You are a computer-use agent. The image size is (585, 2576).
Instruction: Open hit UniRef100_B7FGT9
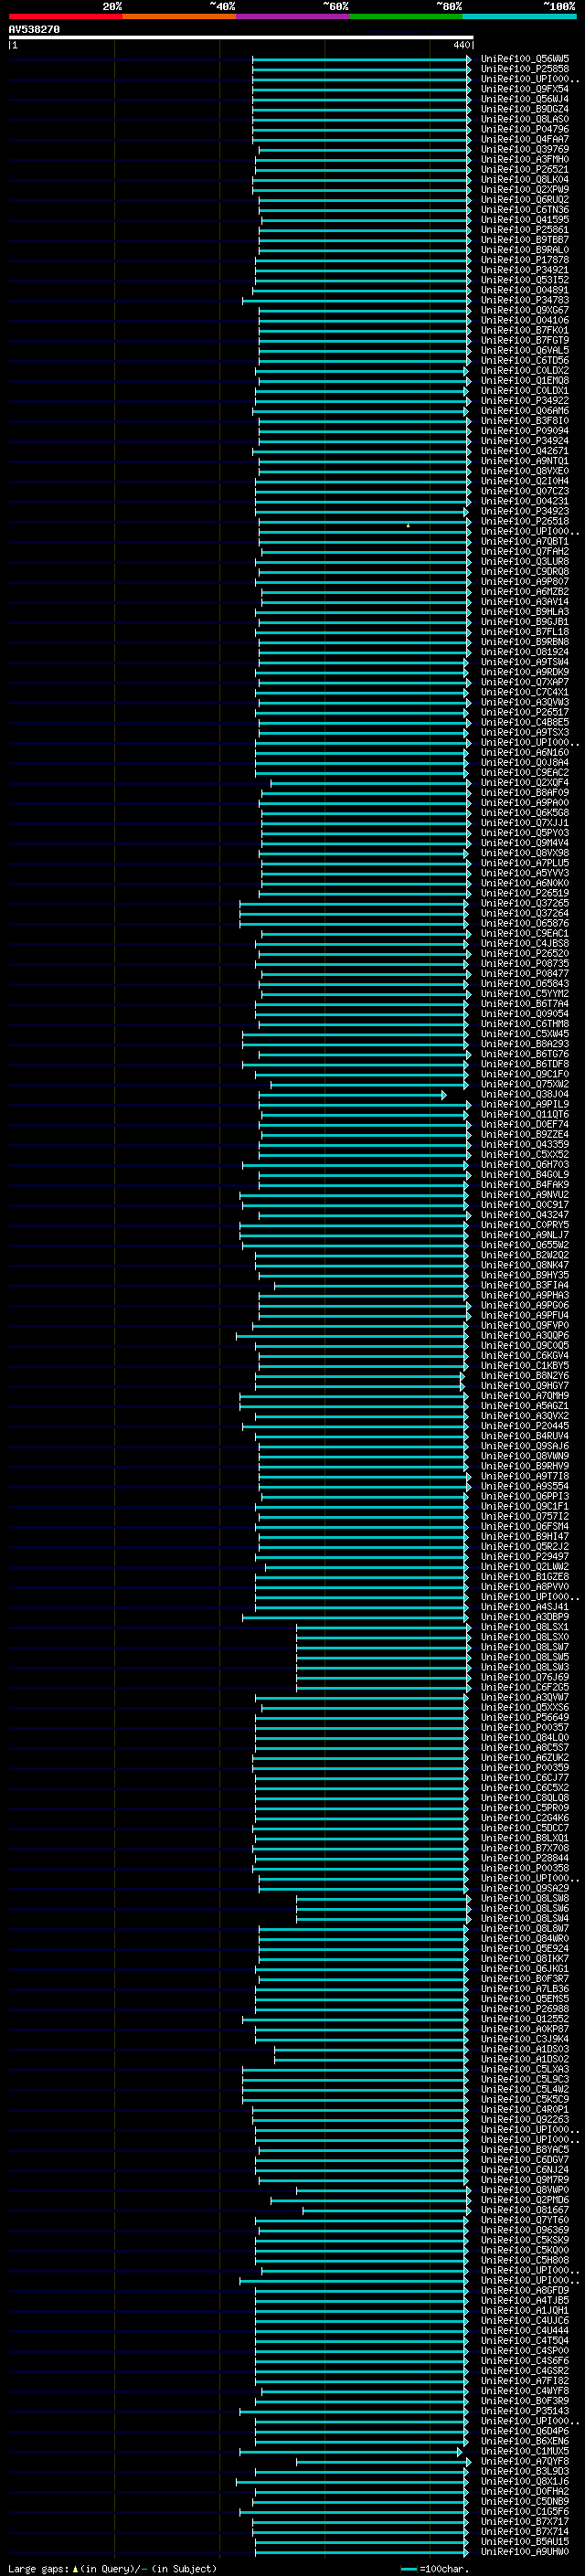(525, 341)
